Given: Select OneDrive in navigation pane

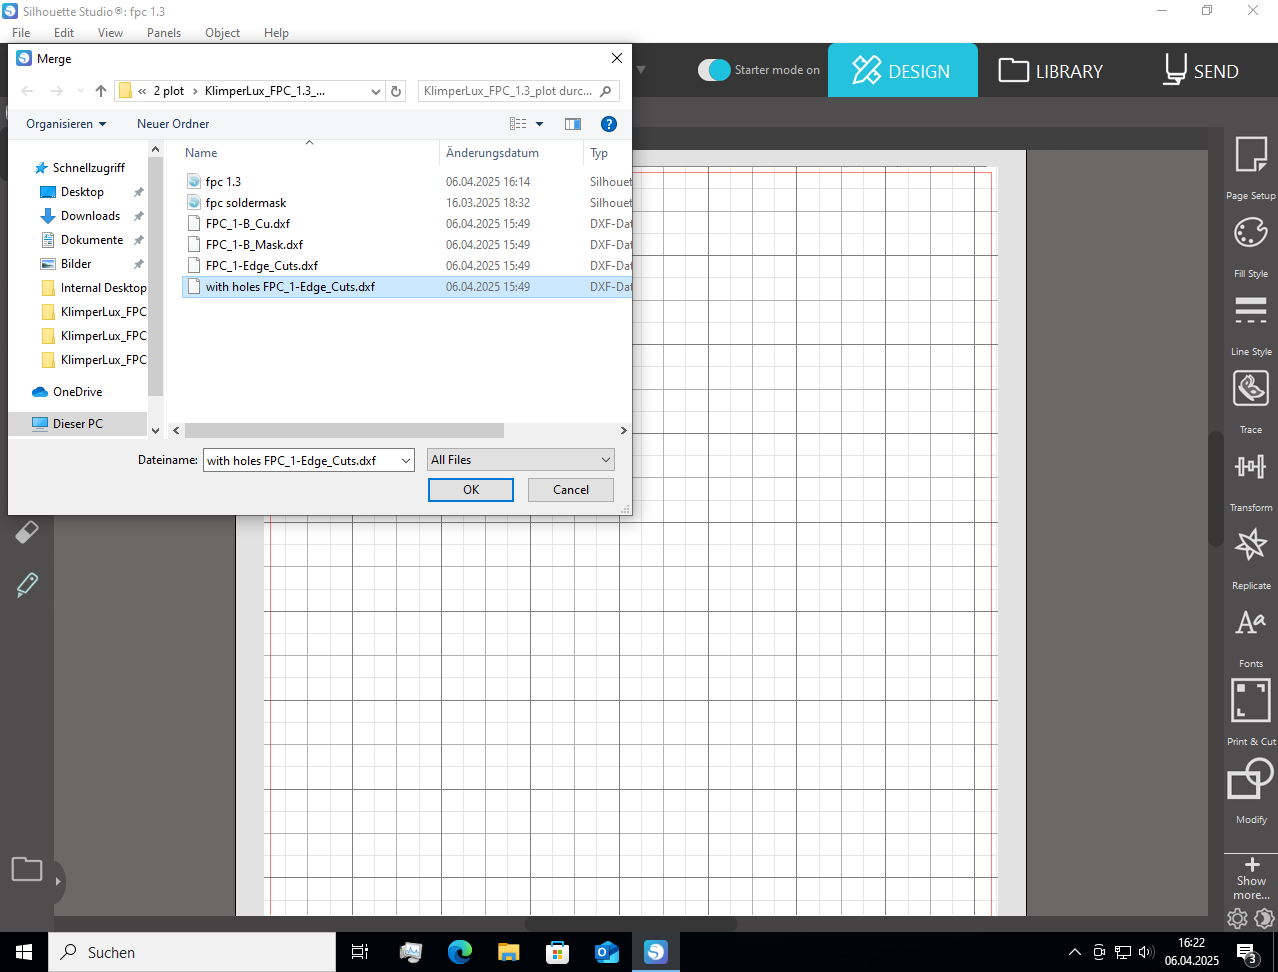Looking at the screenshot, I should pyautogui.click(x=77, y=392).
